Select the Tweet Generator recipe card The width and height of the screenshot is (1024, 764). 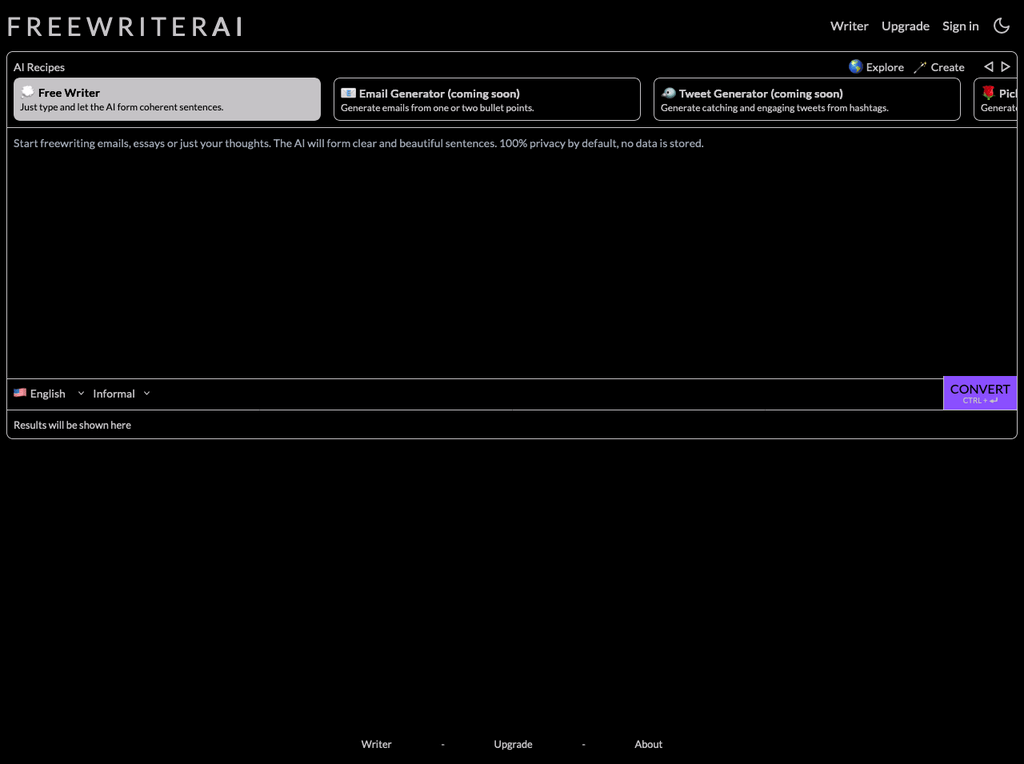pyautogui.click(x=806, y=99)
